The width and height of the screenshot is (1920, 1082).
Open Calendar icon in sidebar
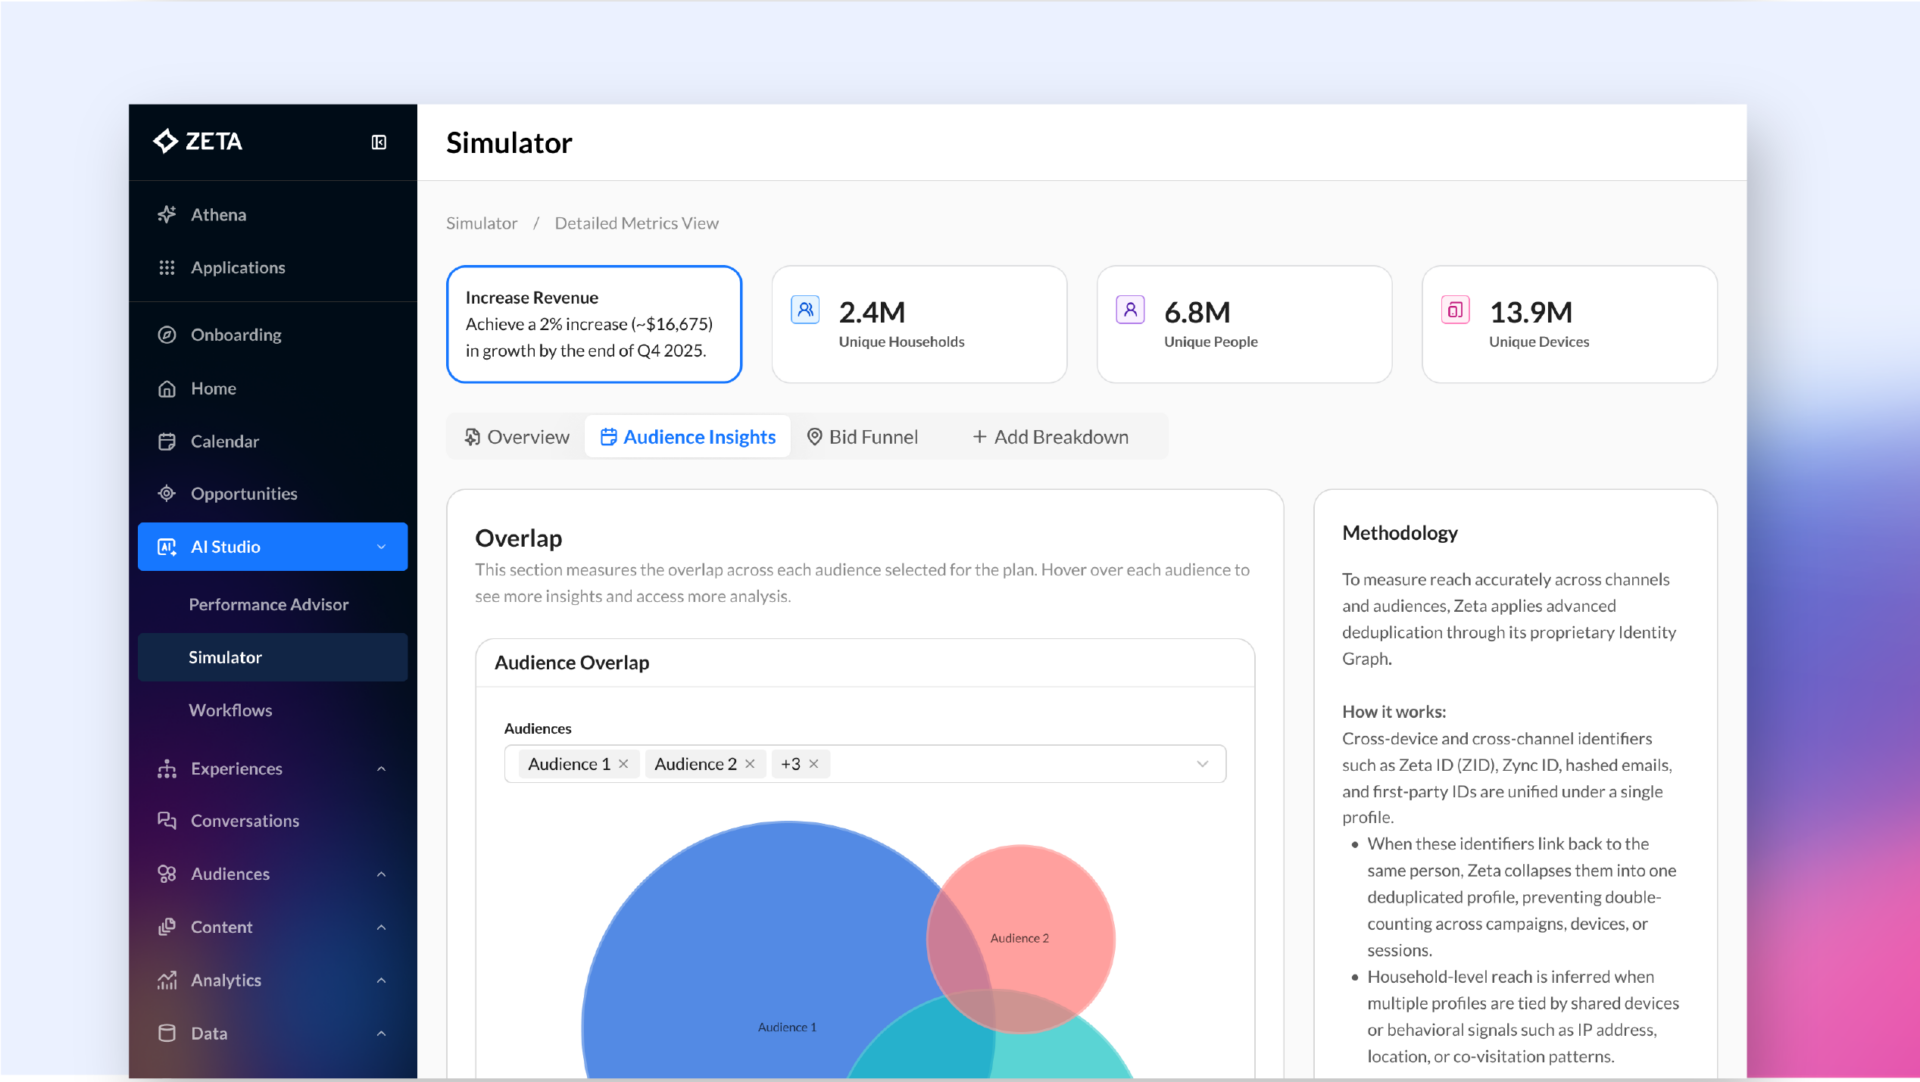pos(167,441)
